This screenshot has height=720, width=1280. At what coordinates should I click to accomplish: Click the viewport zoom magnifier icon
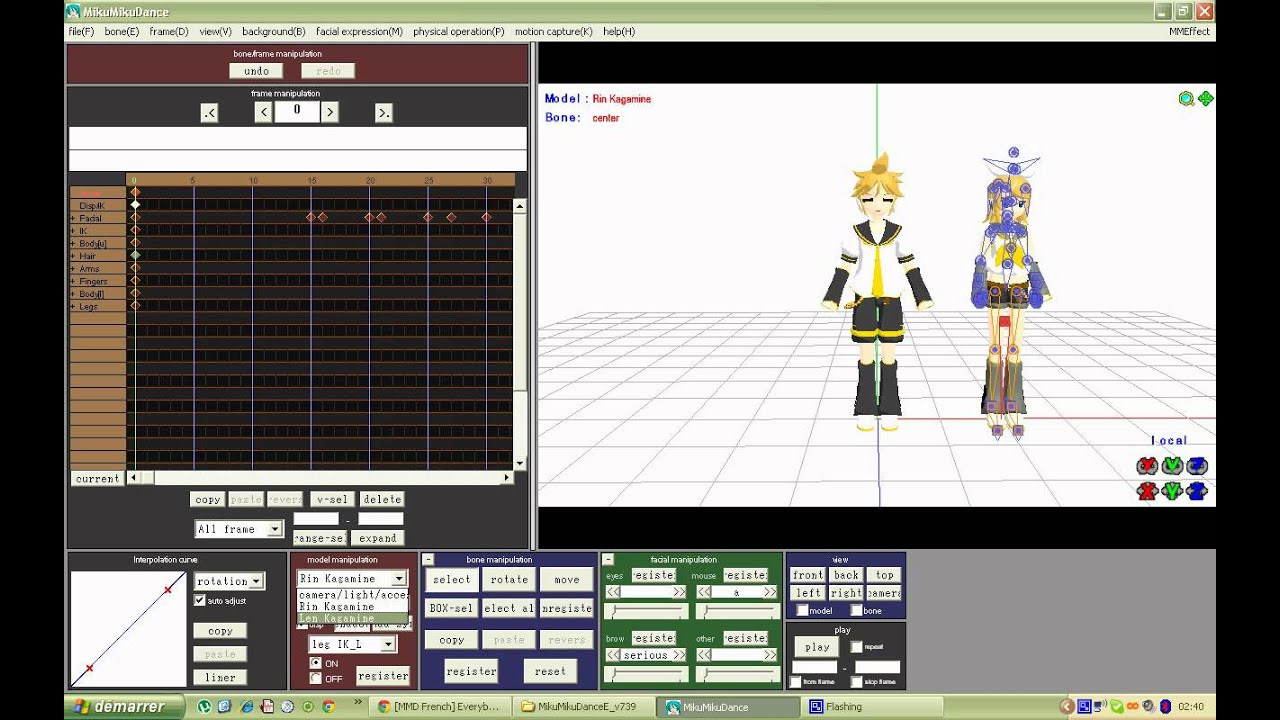(1186, 98)
